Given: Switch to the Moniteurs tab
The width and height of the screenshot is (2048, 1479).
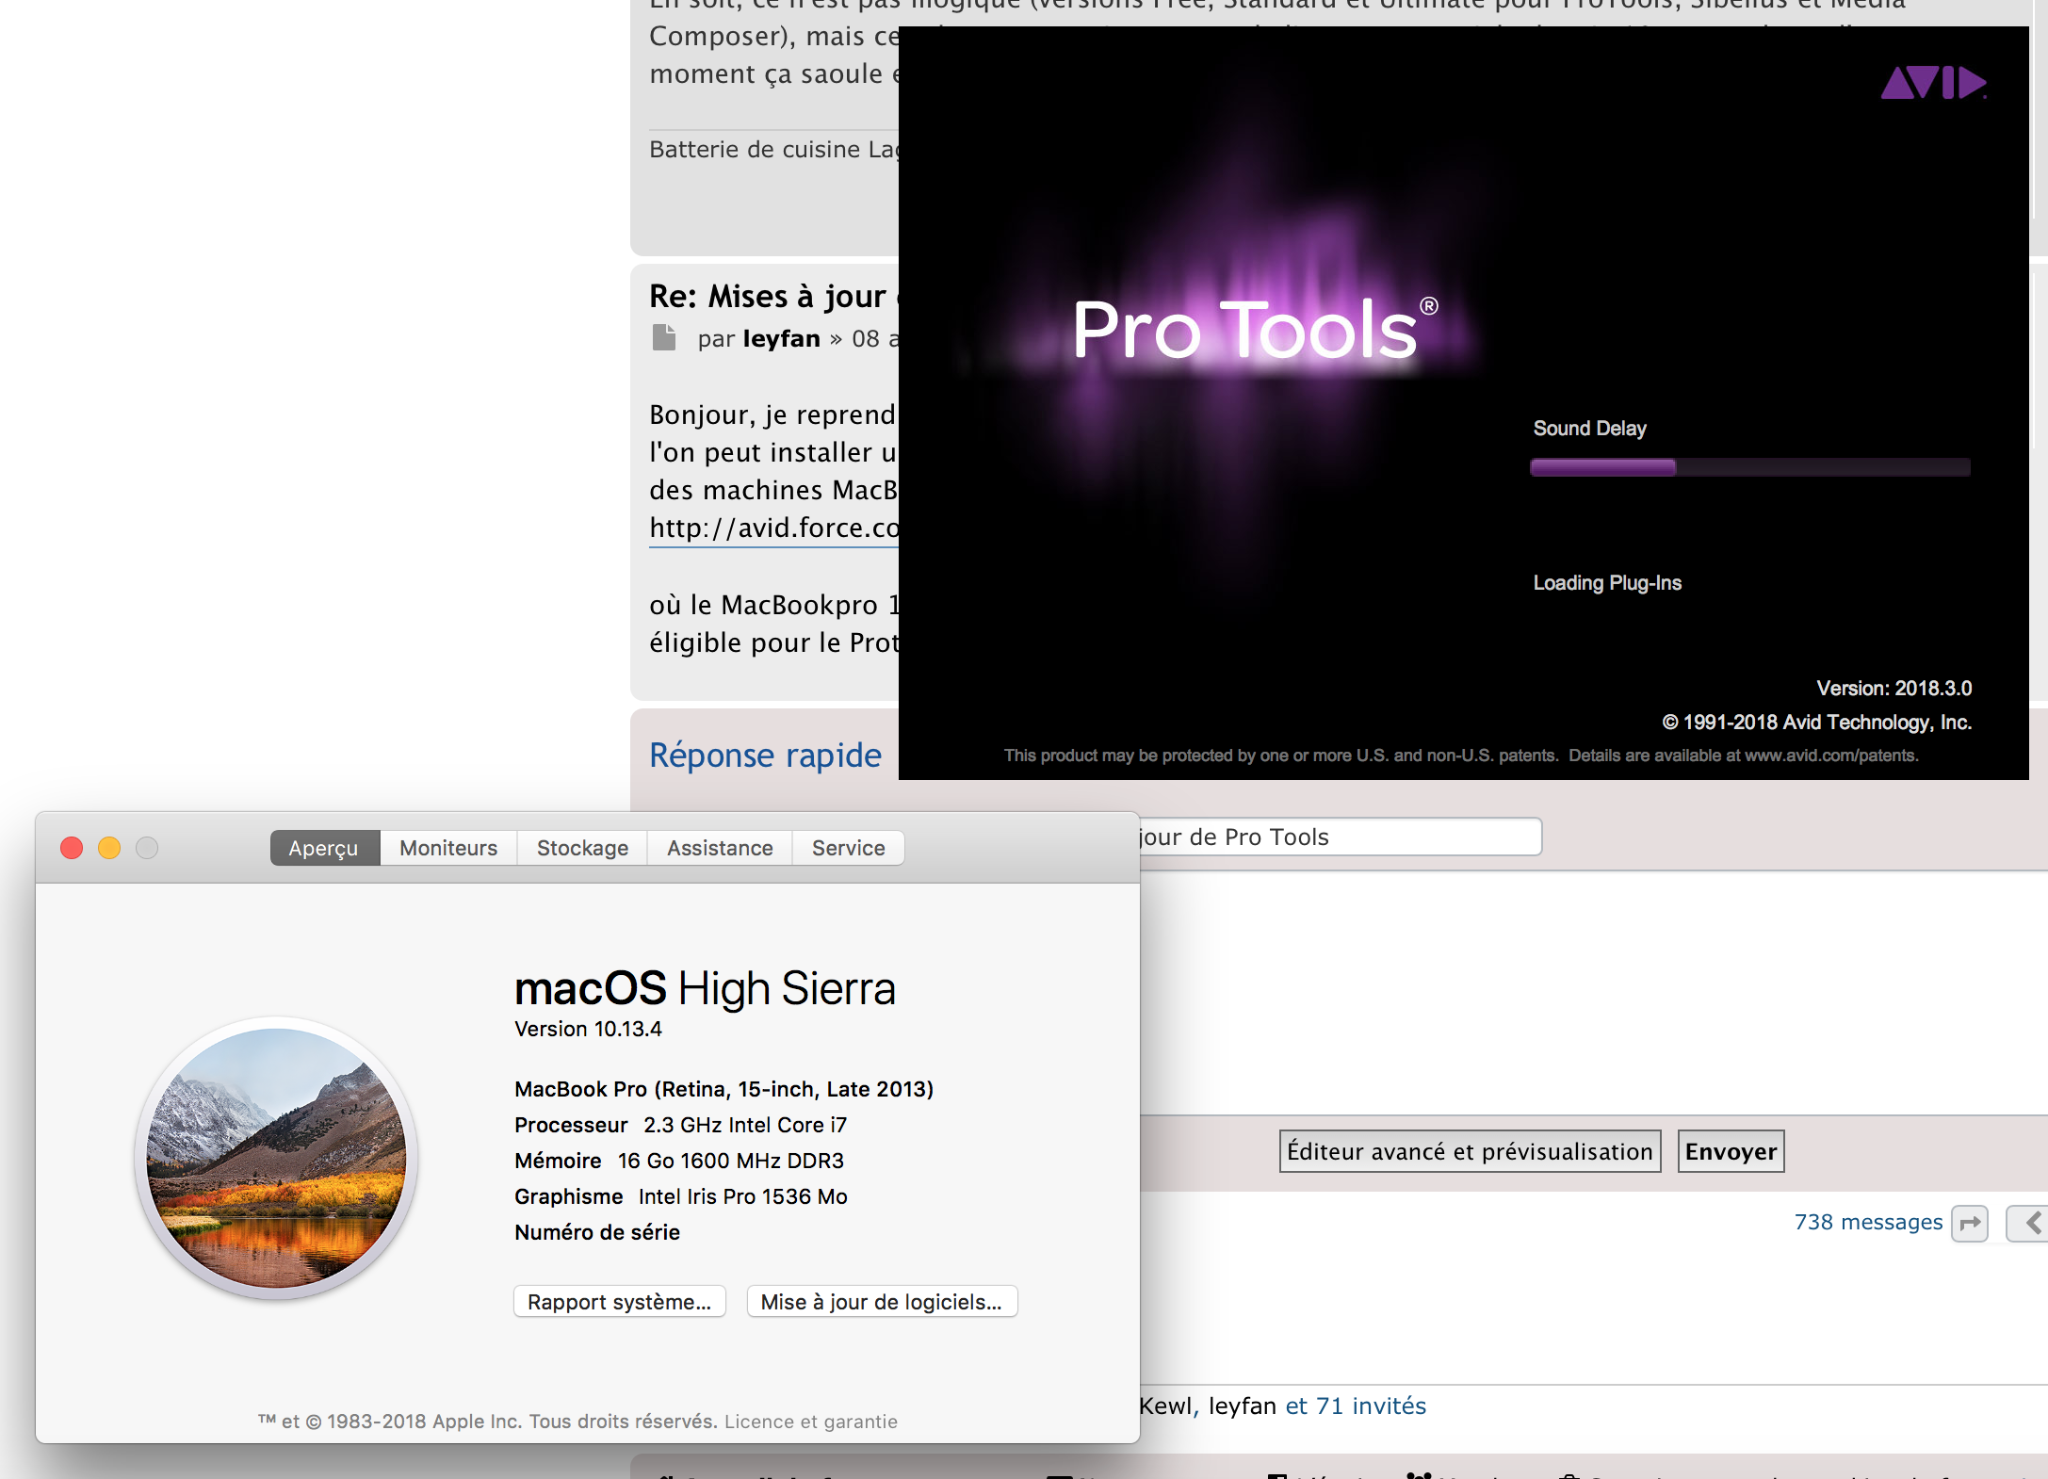Looking at the screenshot, I should tap(448, 848).
